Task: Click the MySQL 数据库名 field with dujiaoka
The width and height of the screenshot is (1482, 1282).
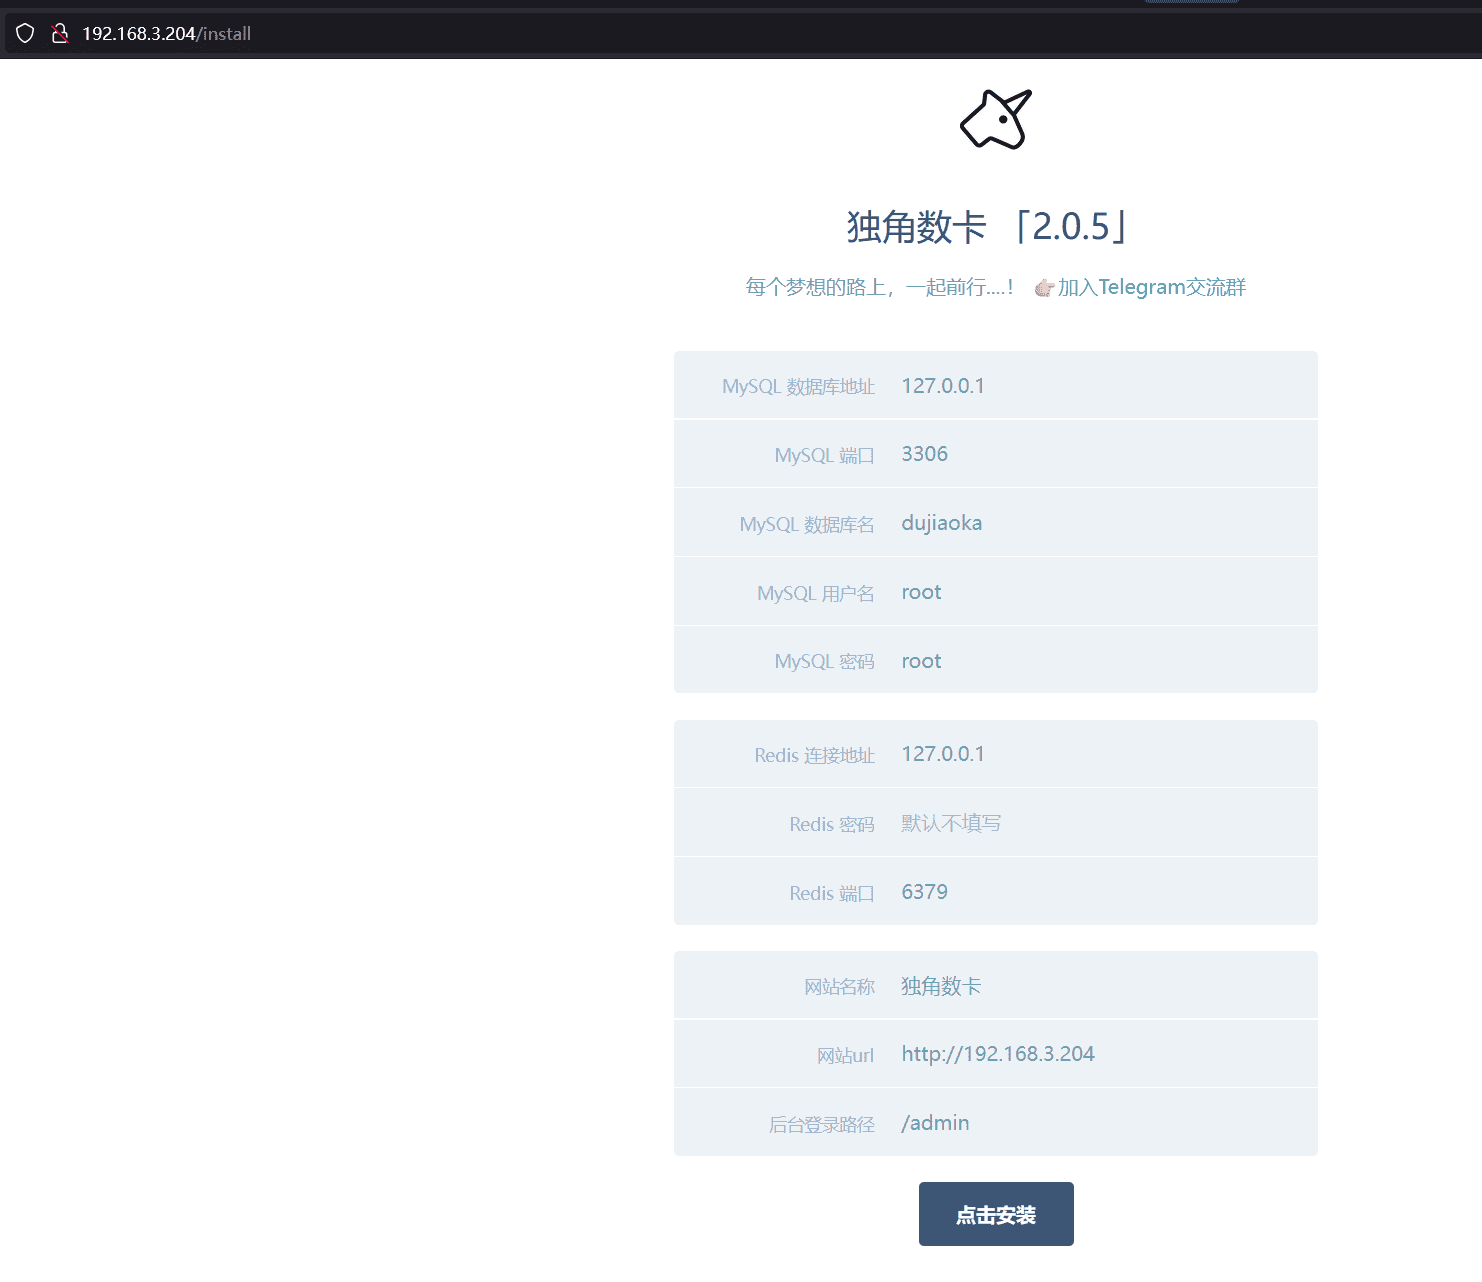Action: coord(1100,523)
